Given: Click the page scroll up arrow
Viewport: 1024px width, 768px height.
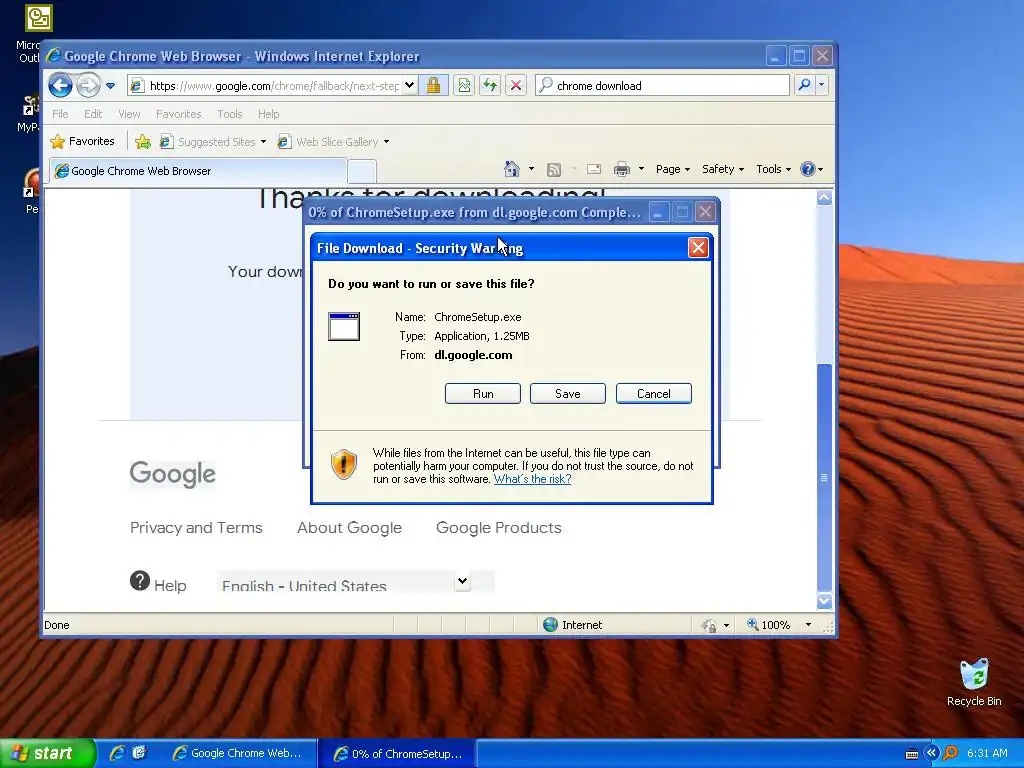Looking at the screenshot, I should coord(824,198).
